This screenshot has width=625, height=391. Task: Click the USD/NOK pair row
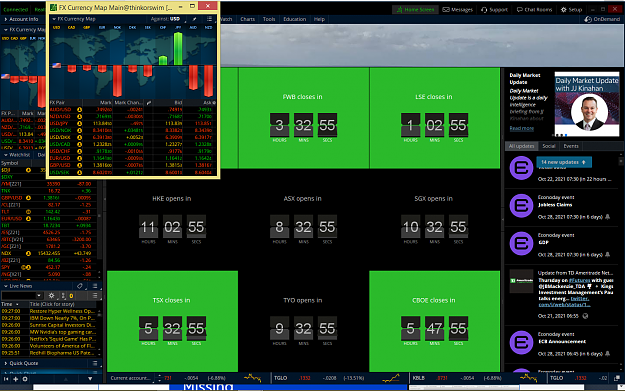[133, 130]
